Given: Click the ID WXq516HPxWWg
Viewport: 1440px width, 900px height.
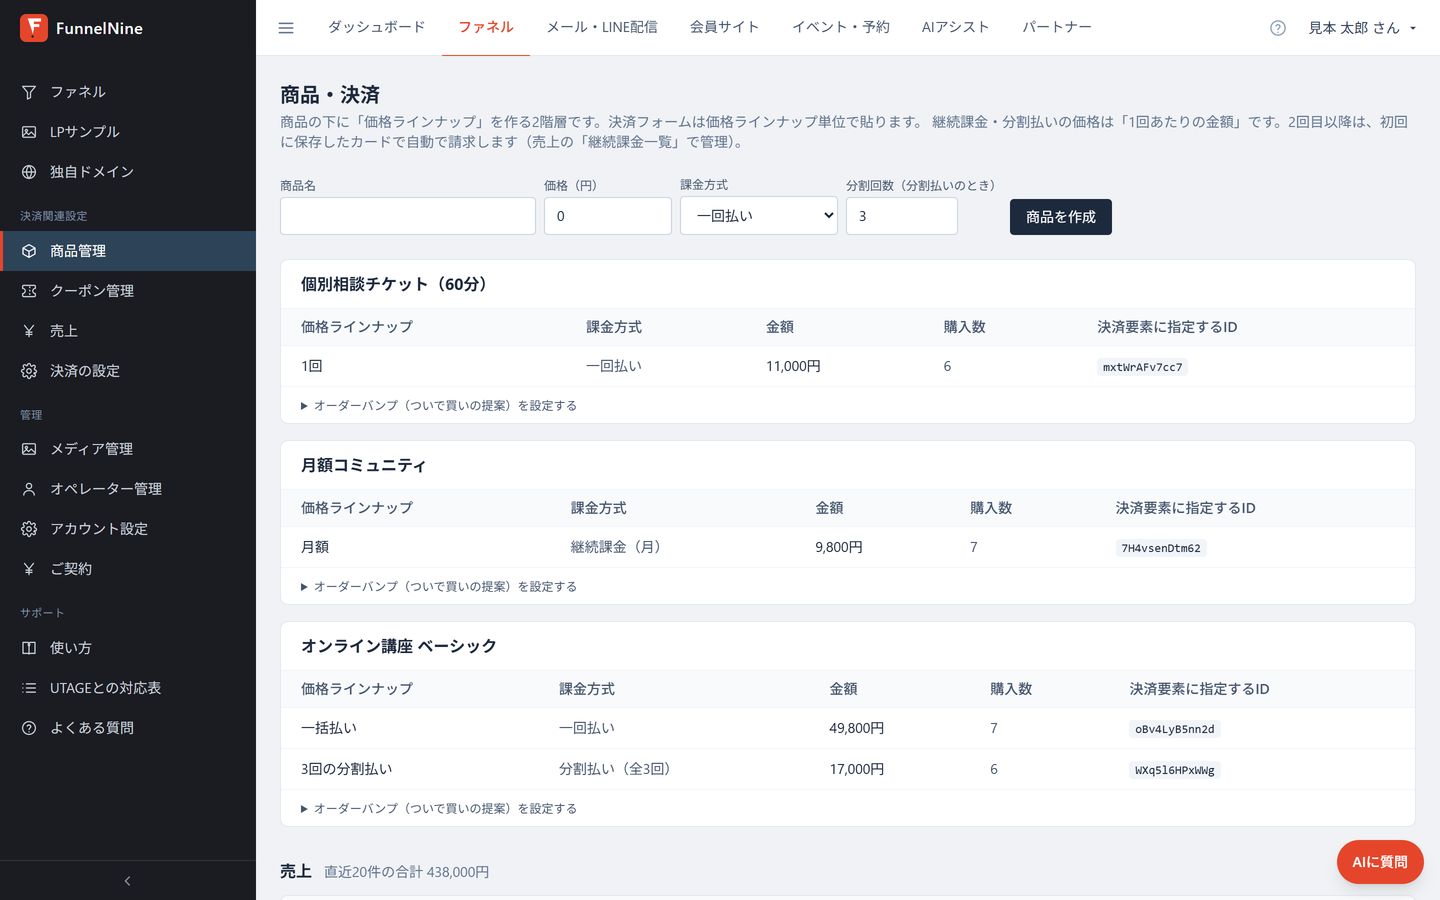Looking at the screenshot, I should click(1175, 770).
